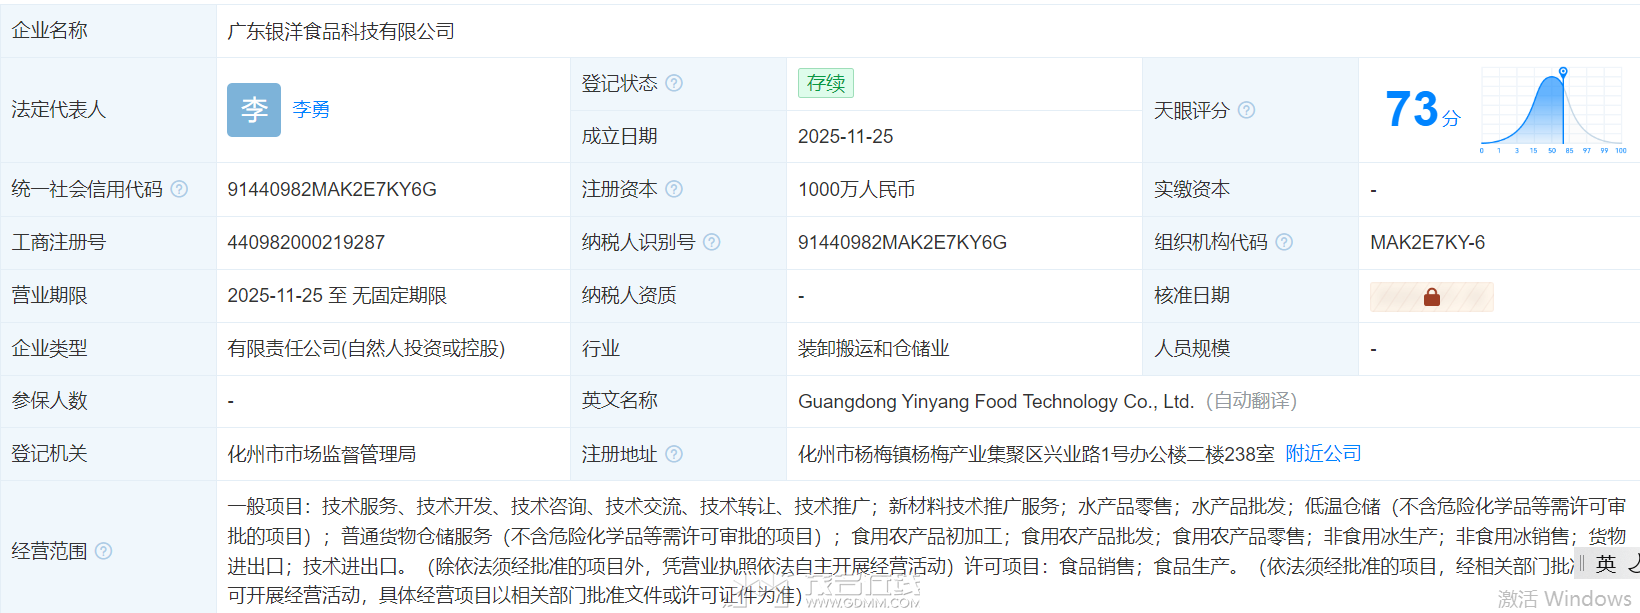The height and width of the screenshot is (613, 1640).
Task: Click the score distribution chart
Action: [1553, 110]
